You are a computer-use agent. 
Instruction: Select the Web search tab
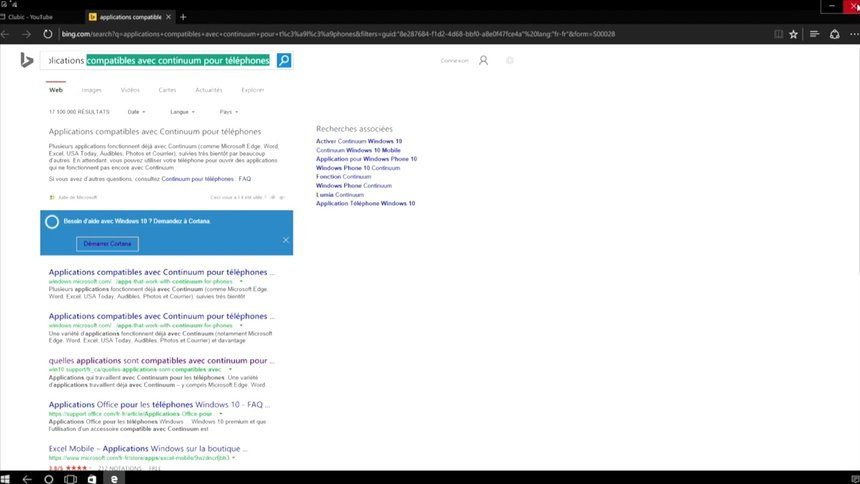[x=56, y=90]
